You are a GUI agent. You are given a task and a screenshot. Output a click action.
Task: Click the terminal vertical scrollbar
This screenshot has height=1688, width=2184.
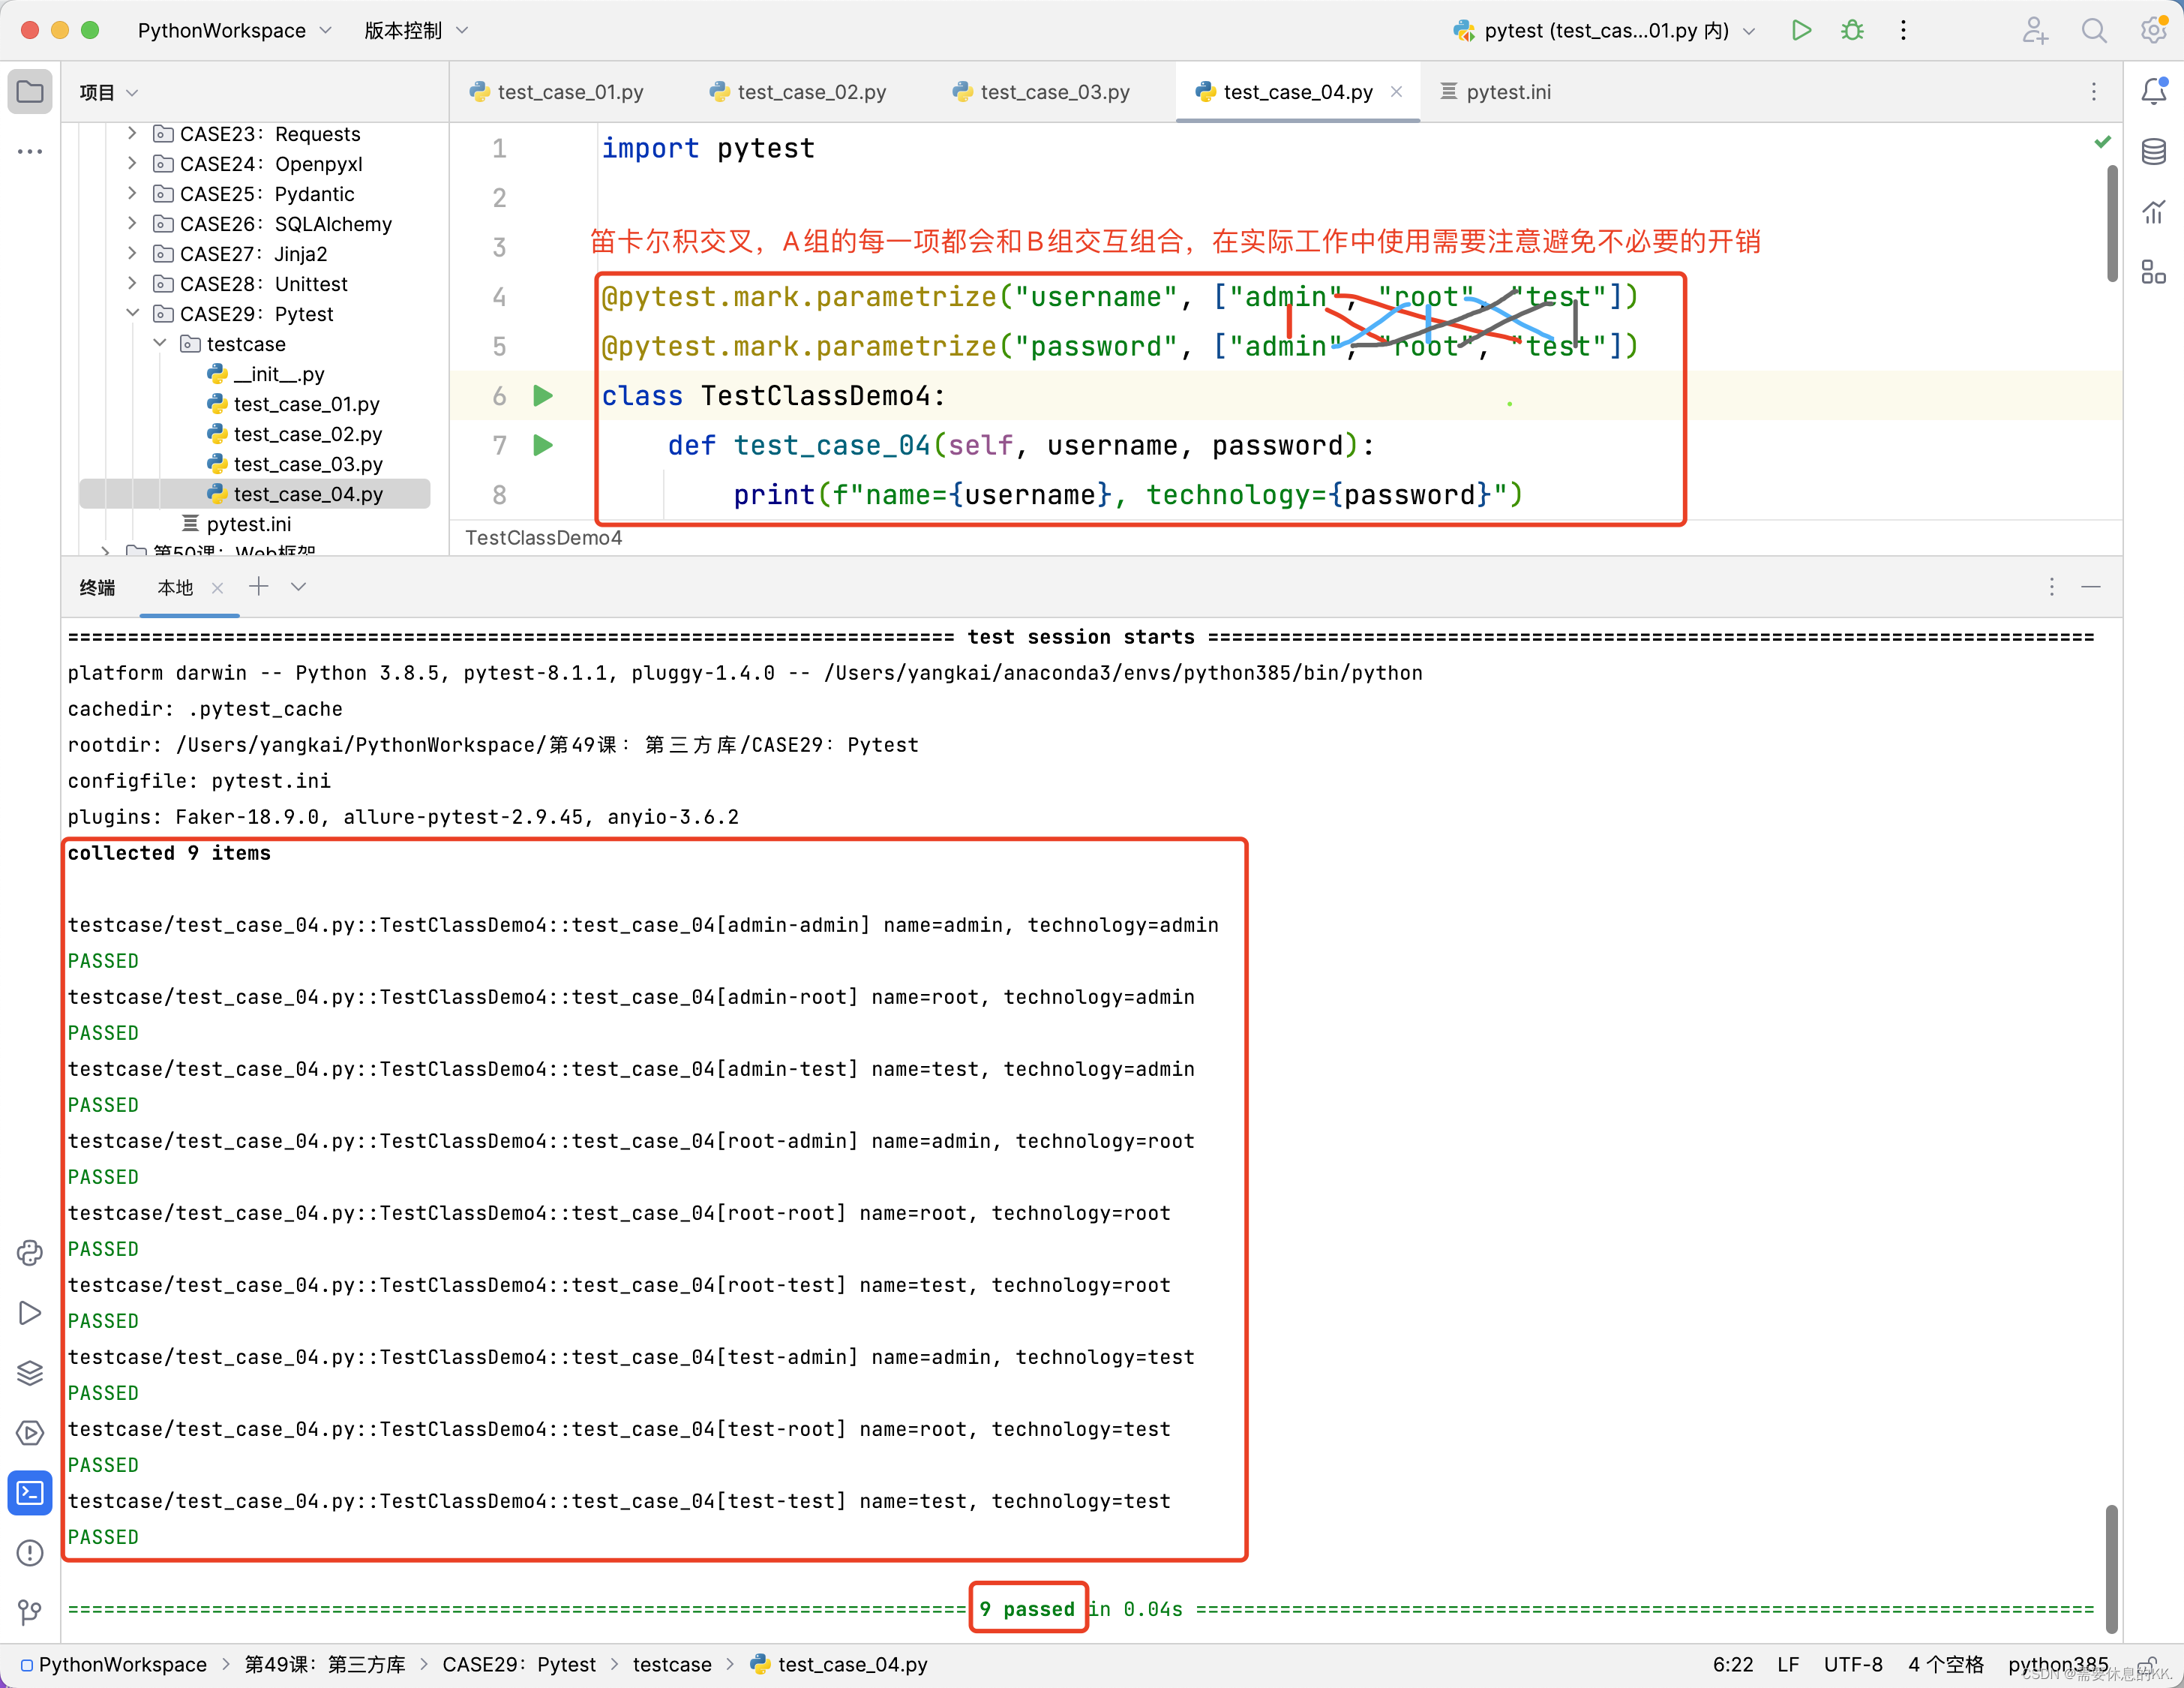pos(2111,1568)
